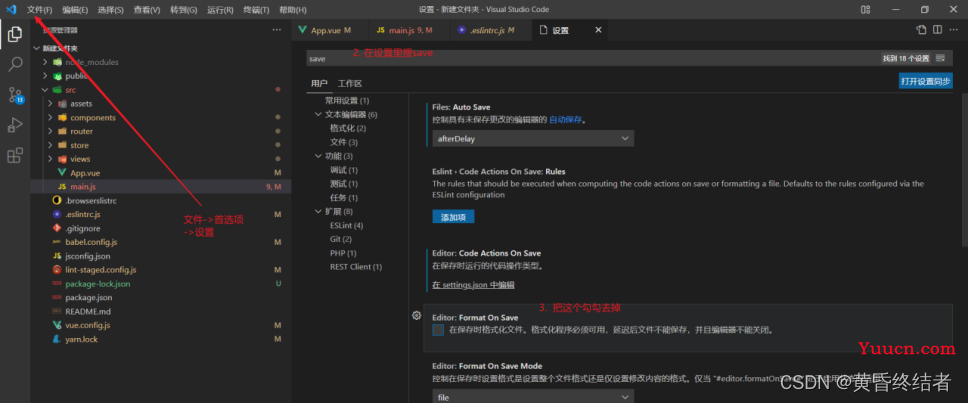Expand the store folder
The image size is (968, 403).
click(x=50, y=145)
